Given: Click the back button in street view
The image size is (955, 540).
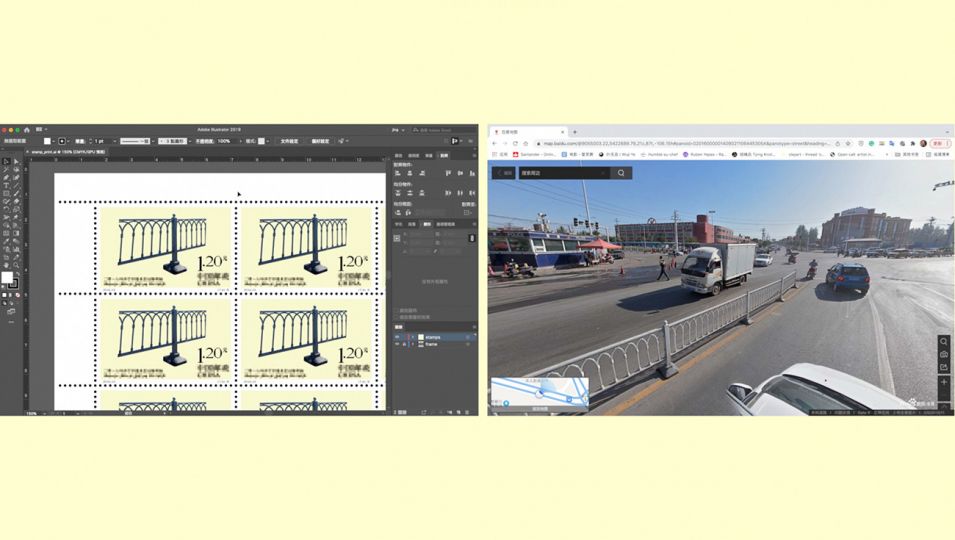Looking at the screenshot, I should pyautogui.click(x=504, y=173).
